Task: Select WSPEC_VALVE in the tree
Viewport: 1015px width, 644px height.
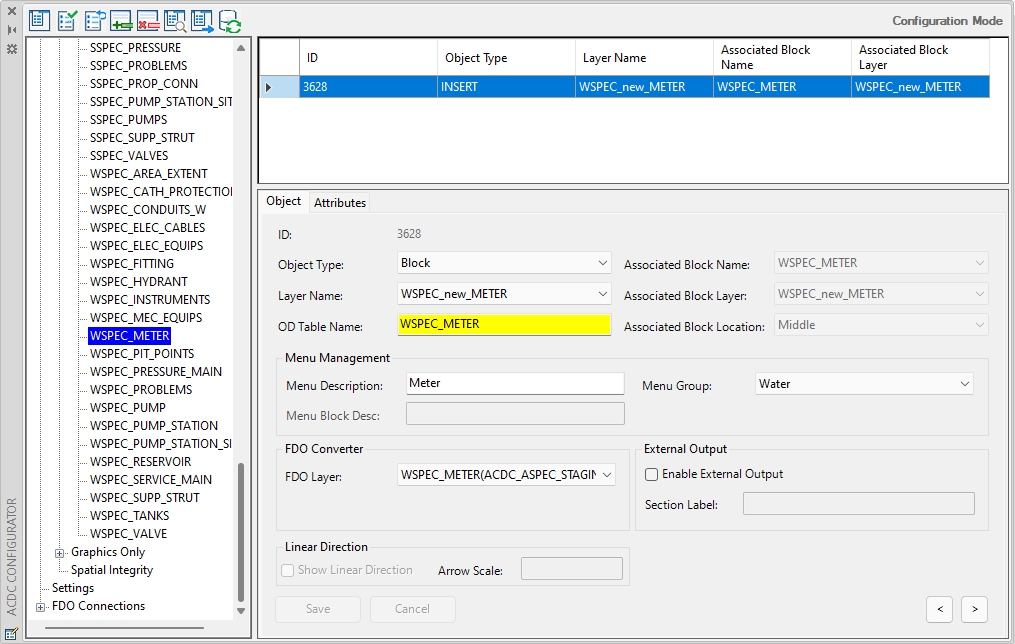Action: [x=128, y=534]
